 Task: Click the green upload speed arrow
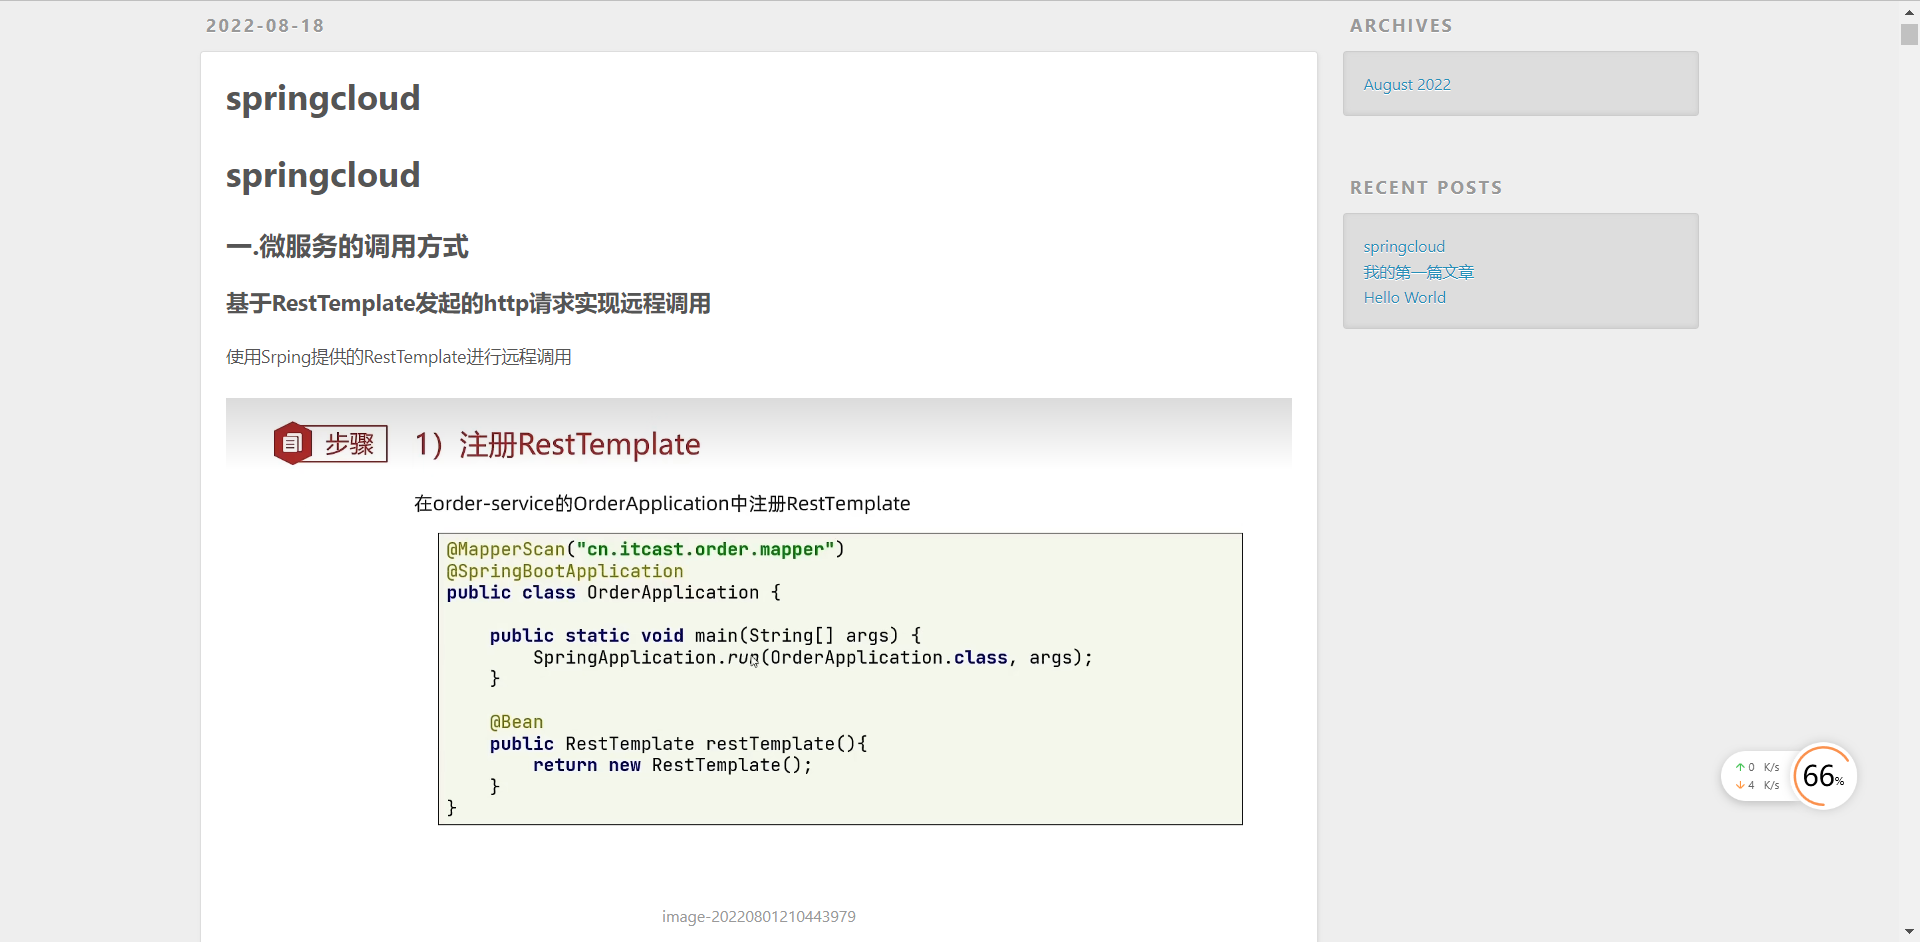pos(1740,767)
